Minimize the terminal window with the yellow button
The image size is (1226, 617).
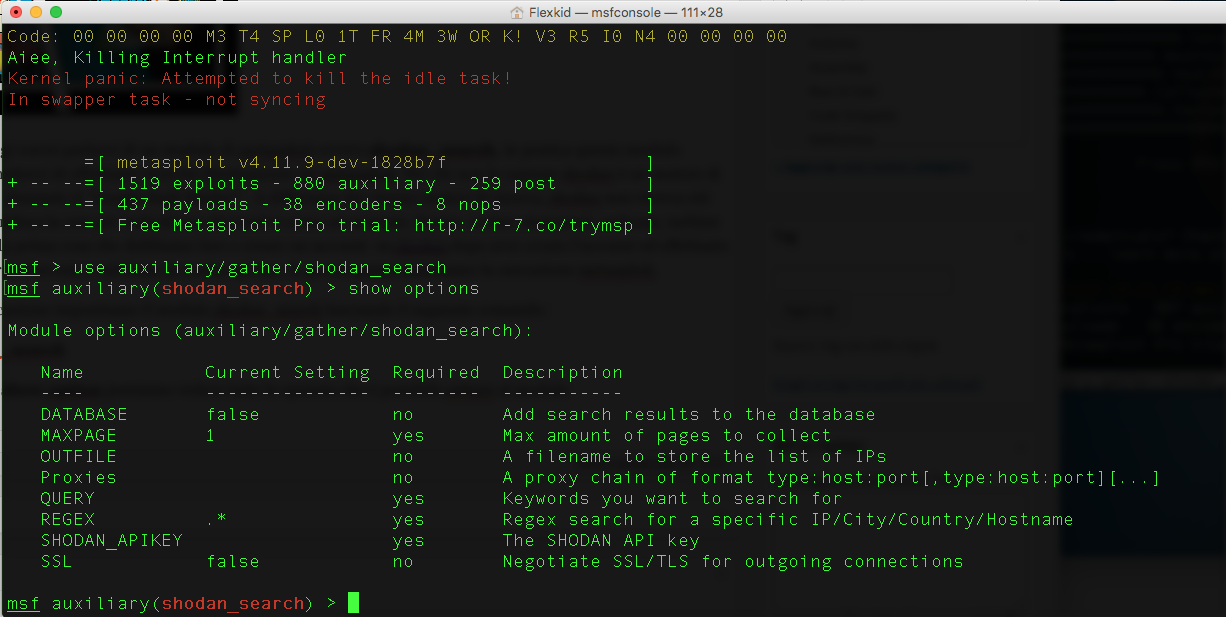35,12
